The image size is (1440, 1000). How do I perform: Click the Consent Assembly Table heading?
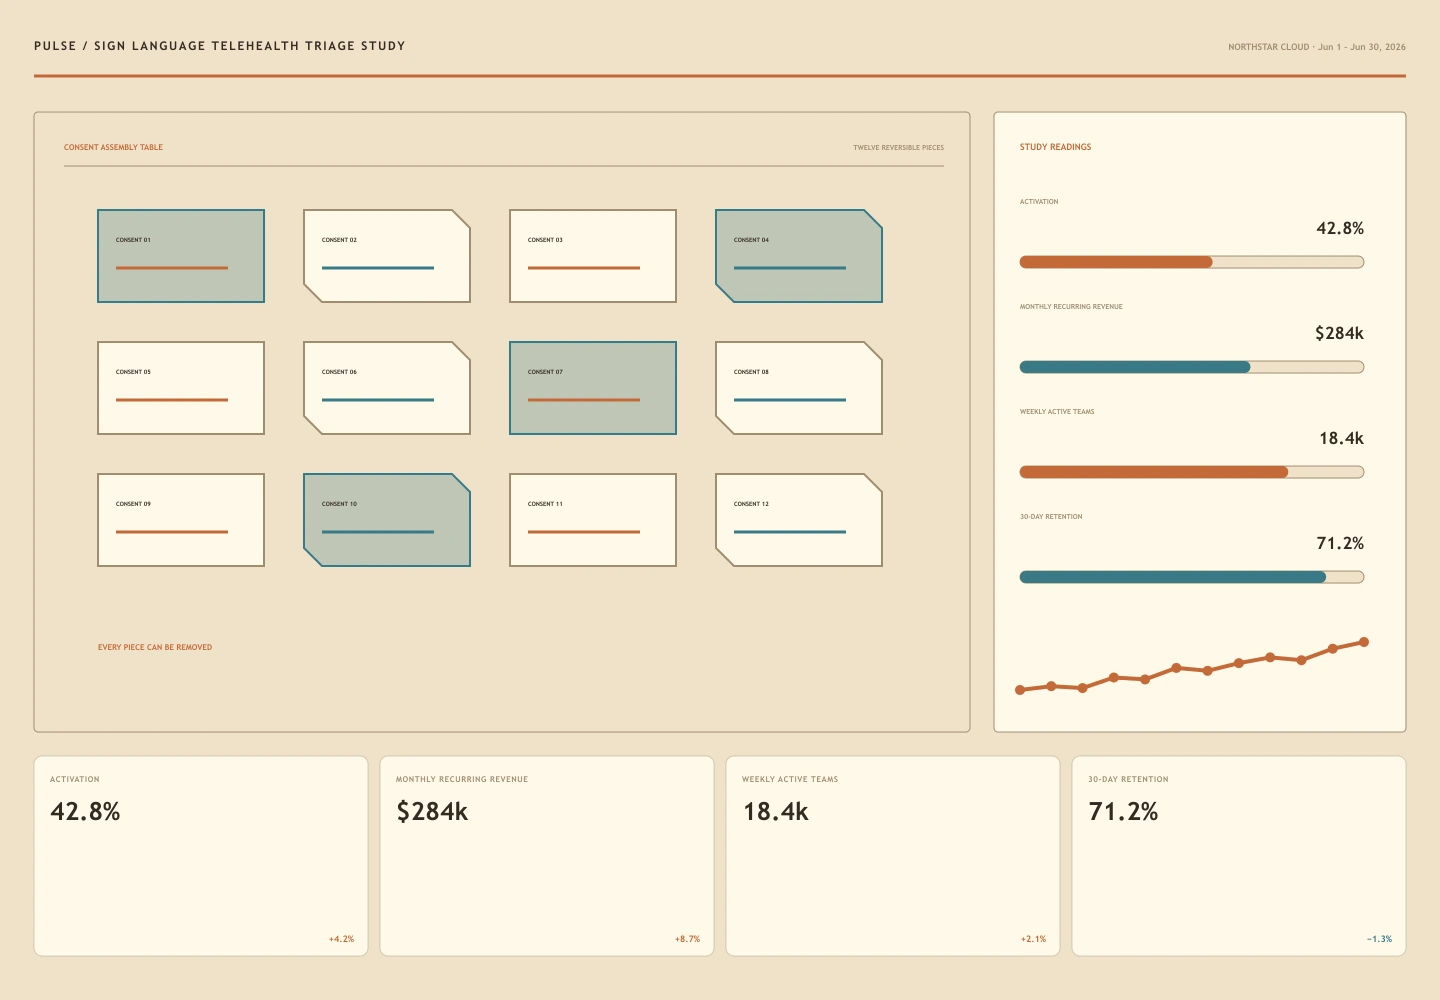[x=113, y=147]
